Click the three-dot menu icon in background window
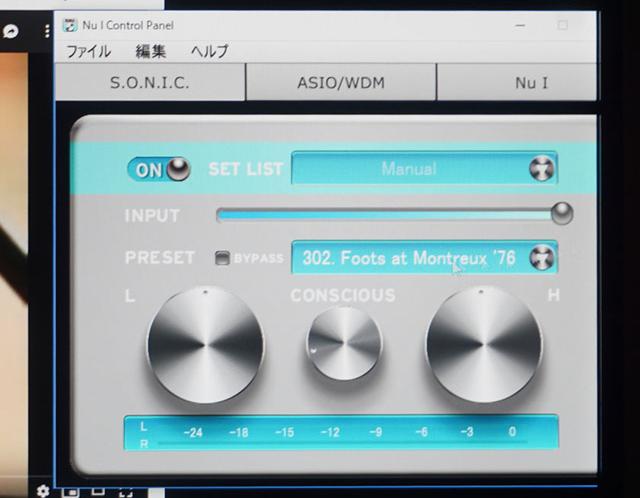This screenshot has width=640, height=498. pyautogui.click(x=47, y=31)
